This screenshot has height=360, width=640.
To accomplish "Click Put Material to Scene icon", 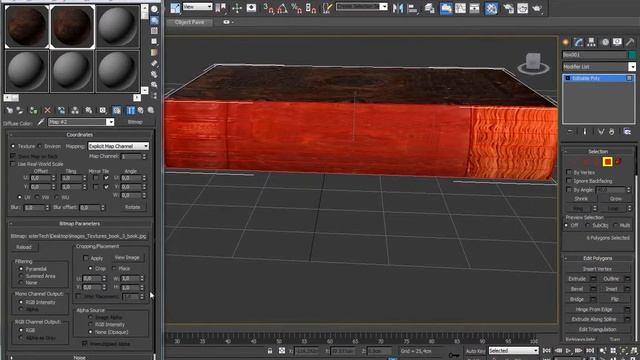I will [x=20, y=110].
